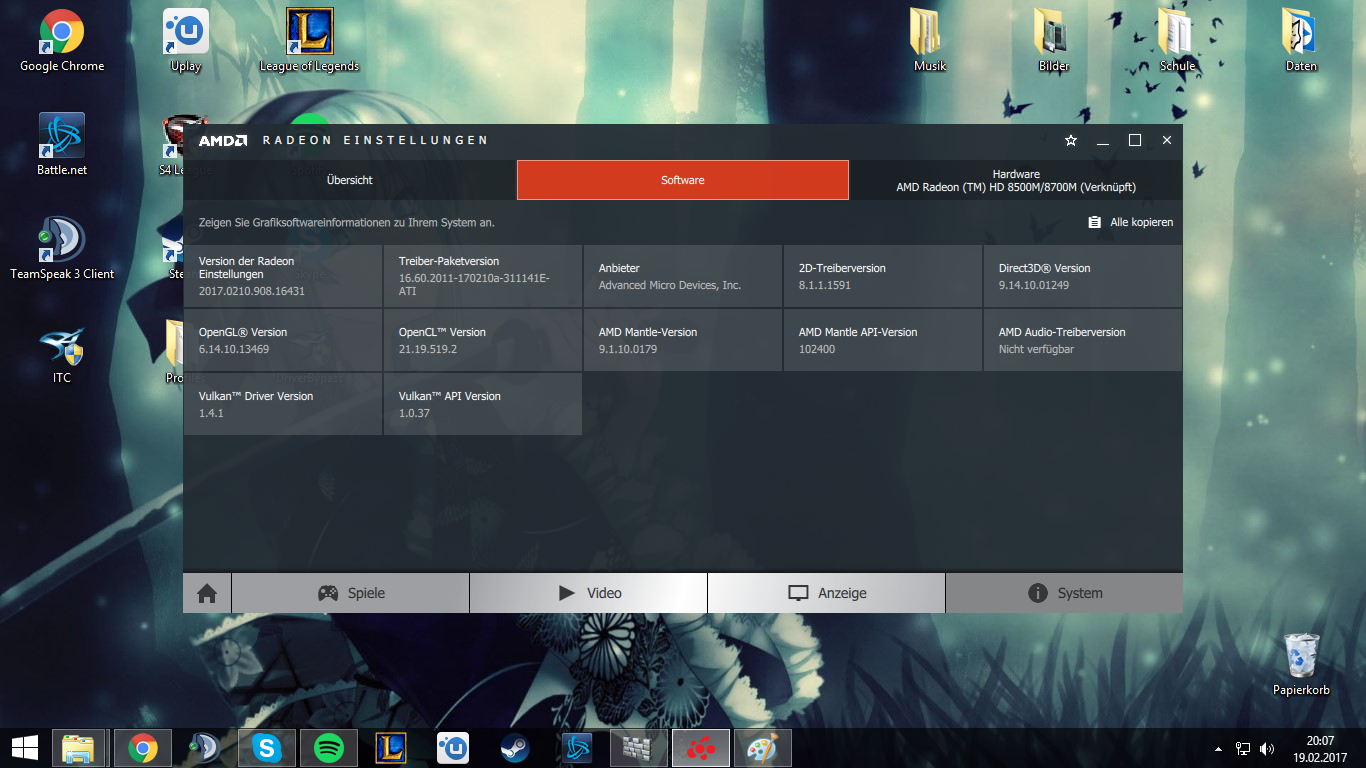Click the favorites star in Radeon title bar
Viewport: 1366px width, 768px height.
point(1071,141)
